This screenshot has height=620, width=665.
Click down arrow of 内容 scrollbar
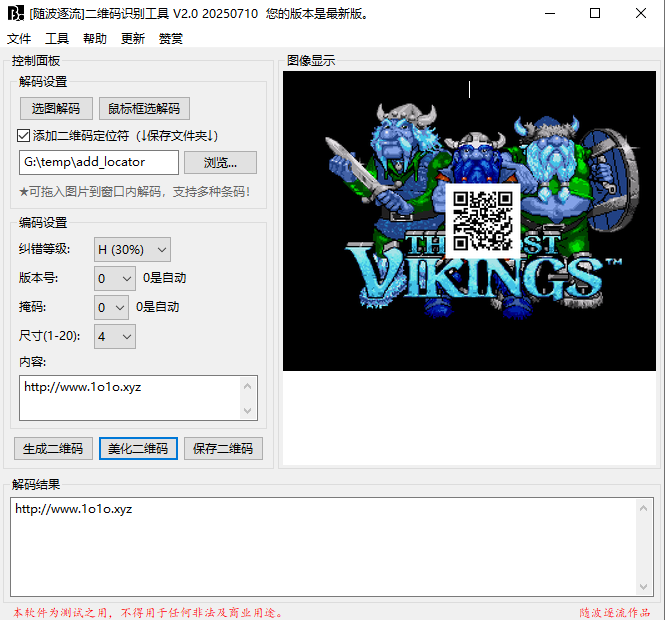248,410
